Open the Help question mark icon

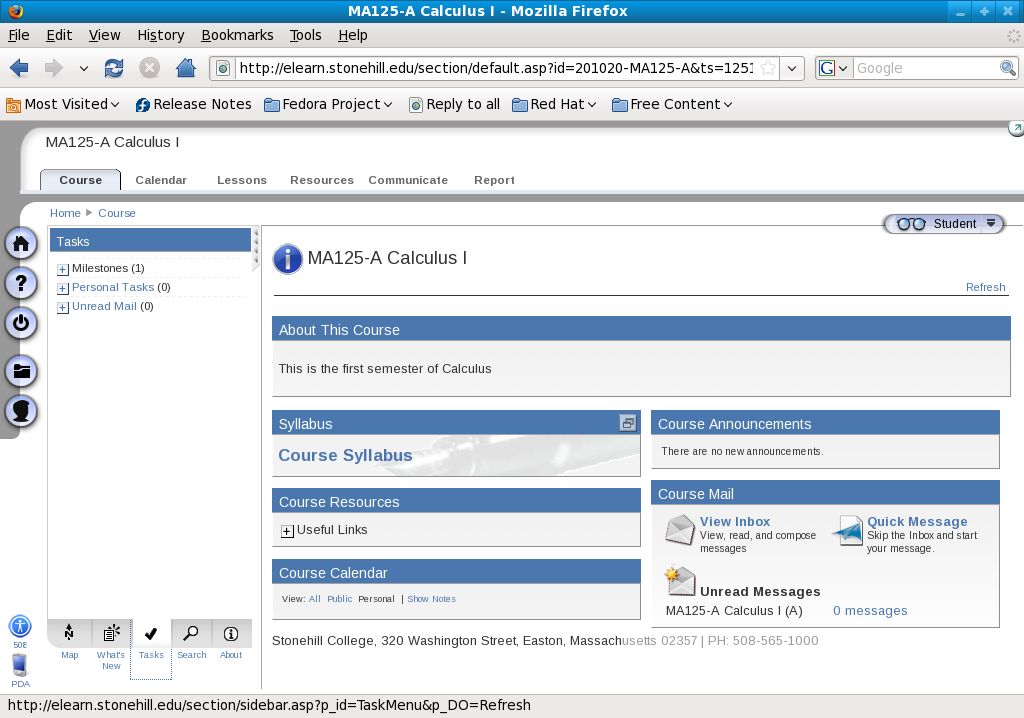coord(22,283)
